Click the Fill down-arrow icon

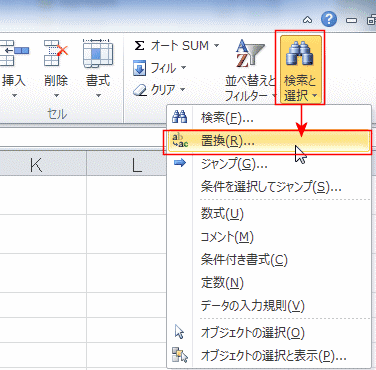tap(139, 68)
